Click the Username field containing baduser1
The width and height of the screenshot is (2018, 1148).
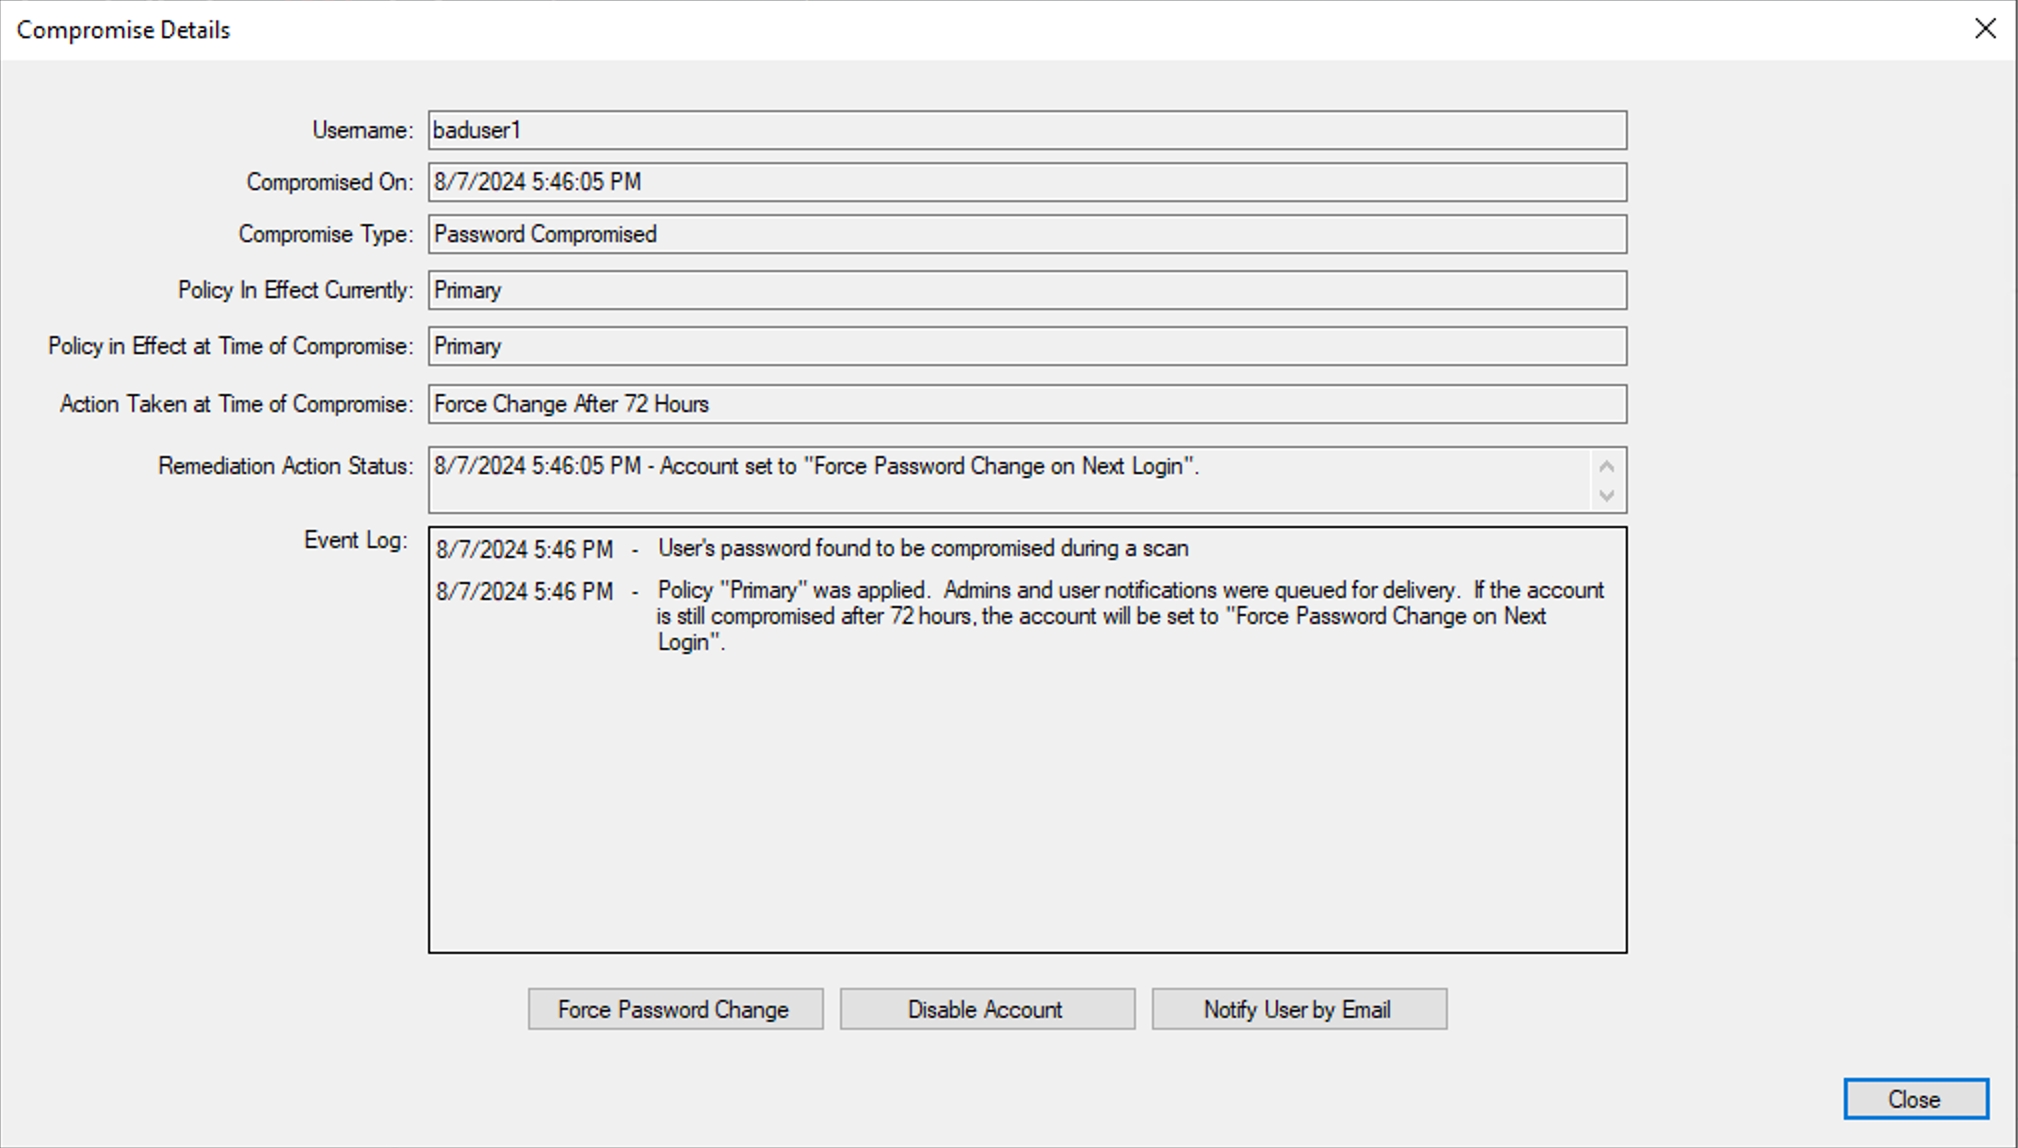1026,130
